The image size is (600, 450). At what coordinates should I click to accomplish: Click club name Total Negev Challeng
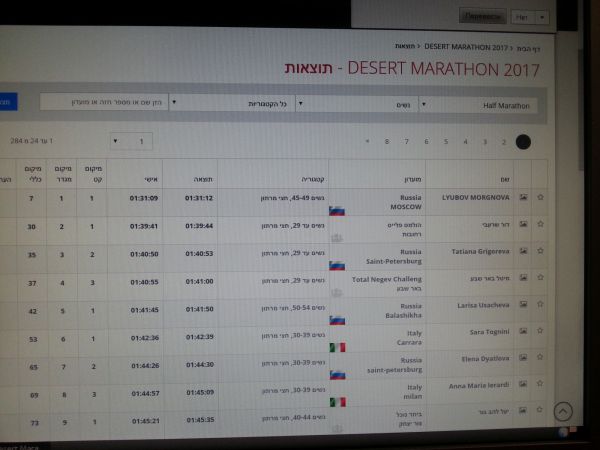pyautogui.click(x=386, y=279)
